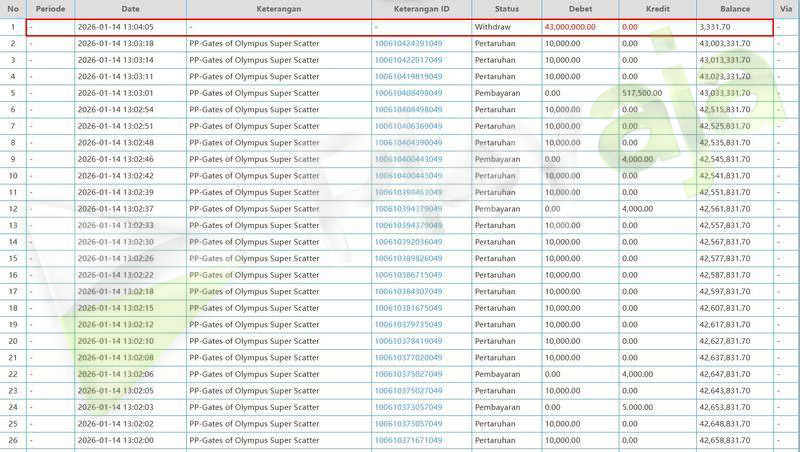Follow the 100610386715049 ID link
Screen dimensions: 800x452
pyautogui.click(x=408, y=275)
